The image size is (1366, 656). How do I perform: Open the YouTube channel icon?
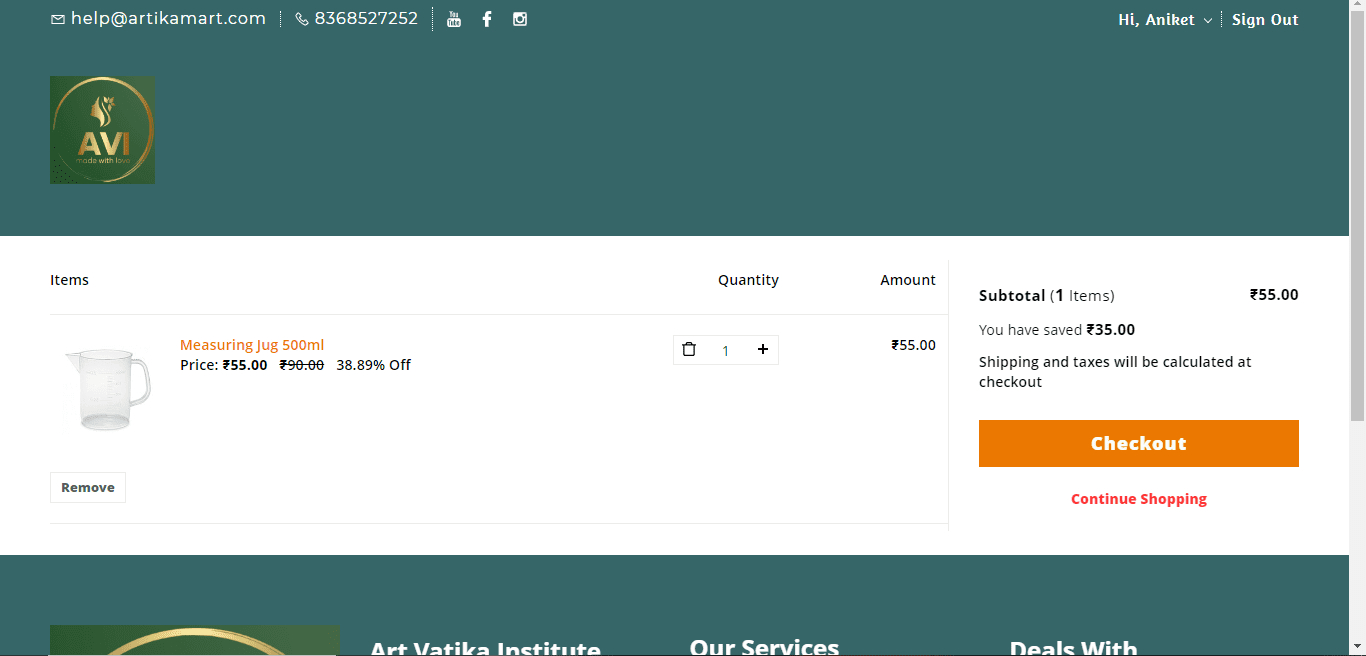tap(454, 18)
